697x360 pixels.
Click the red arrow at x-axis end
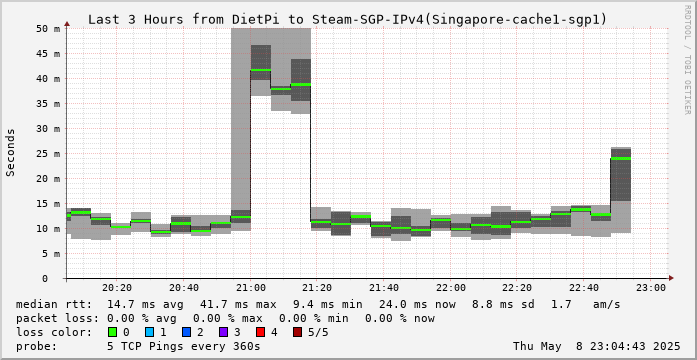point(671,278)
